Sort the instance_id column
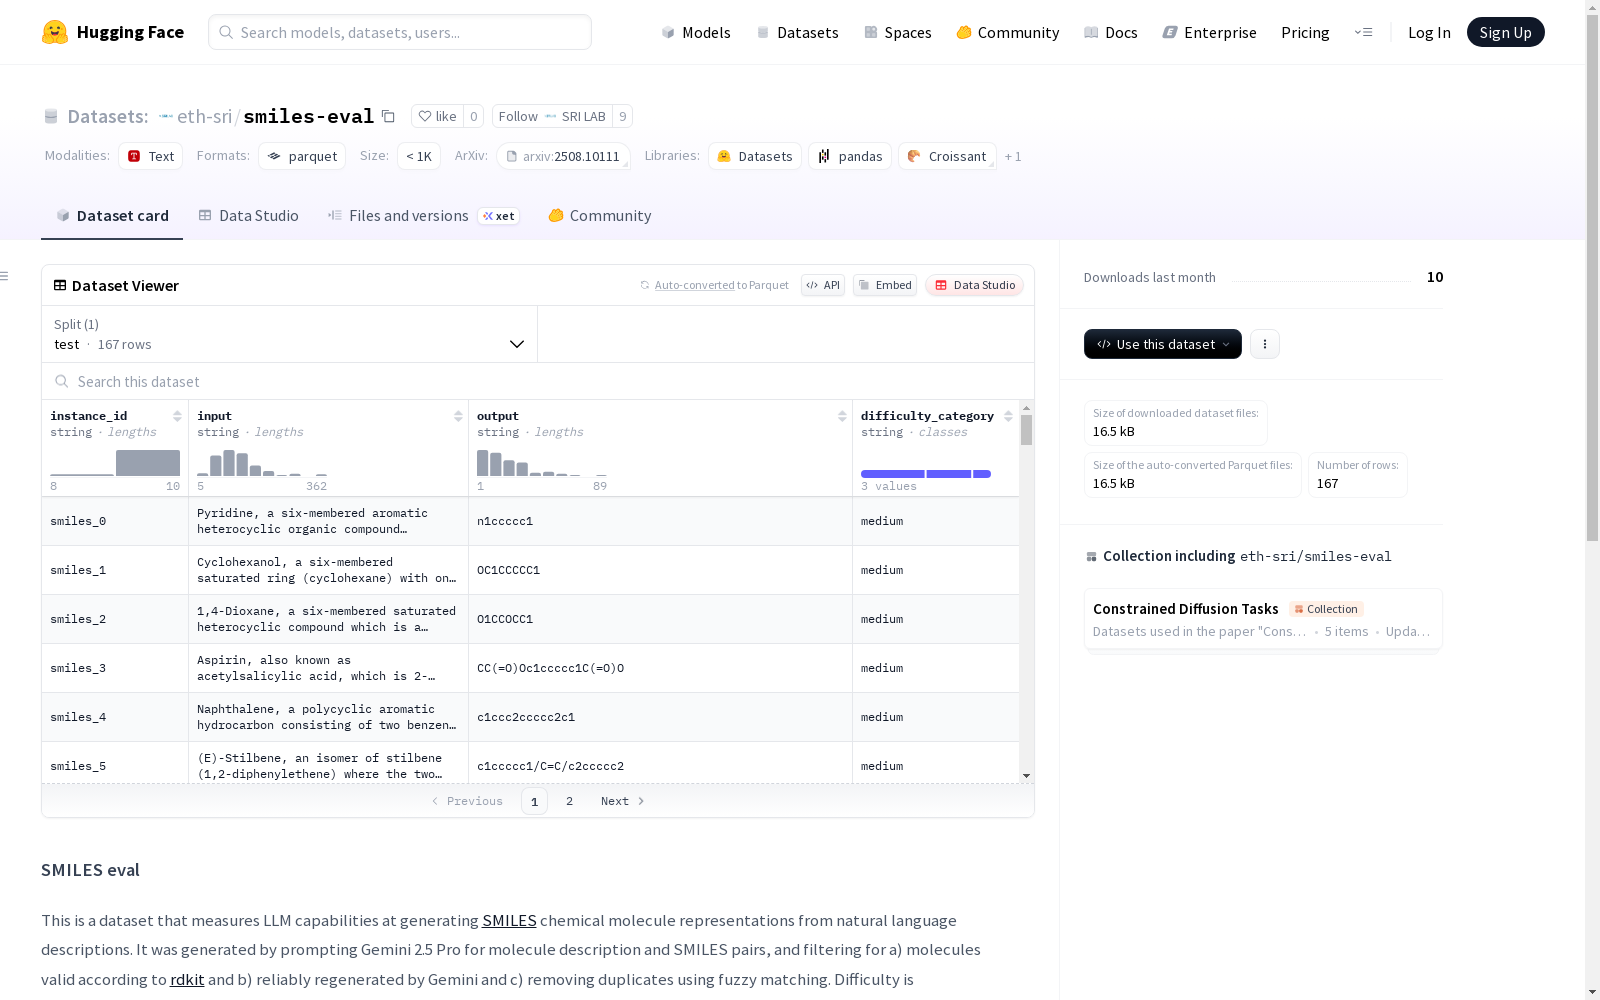This screenshot has height=1000, width=1600. 177,416
